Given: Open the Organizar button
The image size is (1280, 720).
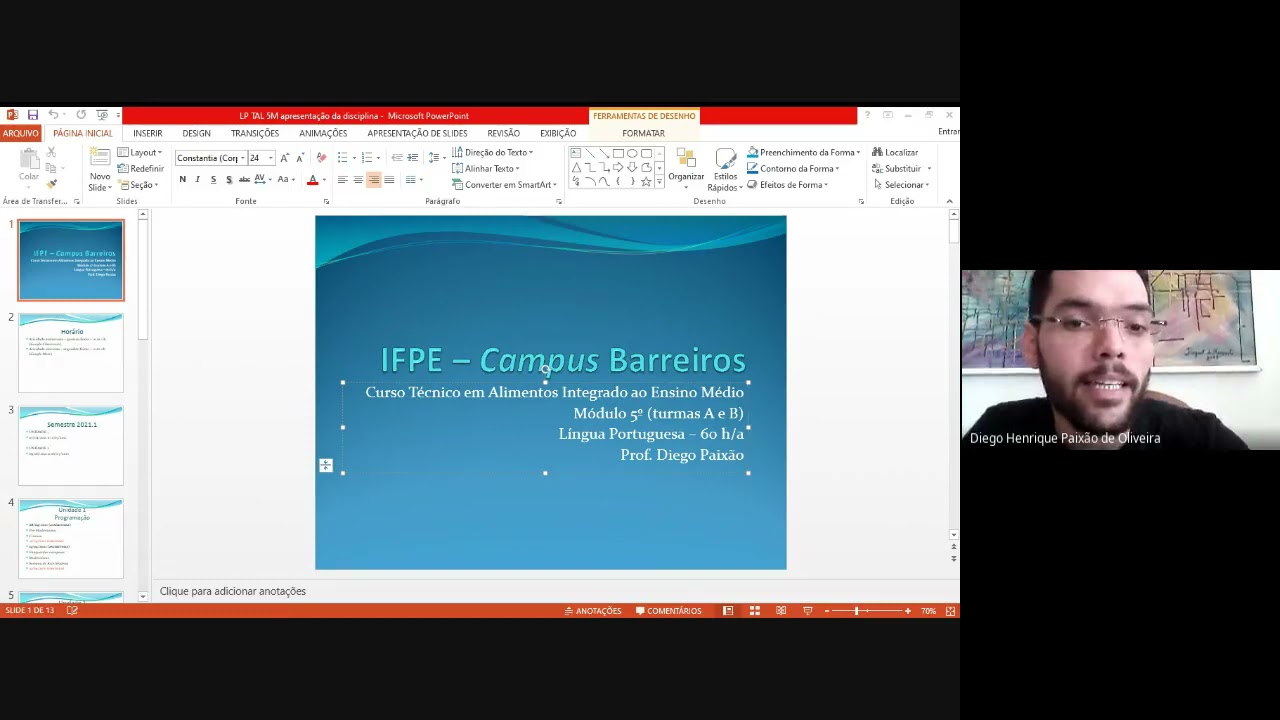Looking at the screenshot, I should coord(686,167).
